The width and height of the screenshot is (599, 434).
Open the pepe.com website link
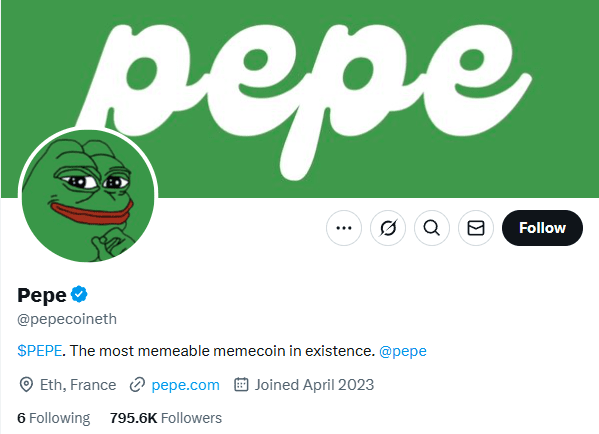pyautogui.click(x=185, y=385)
